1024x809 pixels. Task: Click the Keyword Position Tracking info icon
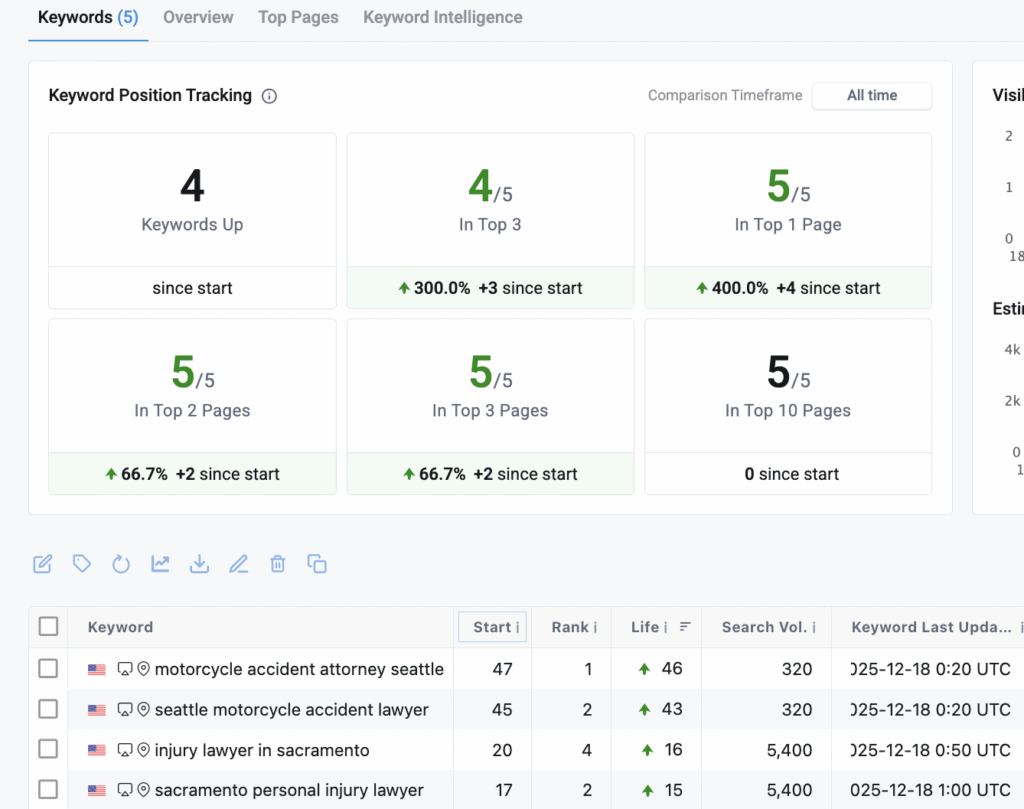point(268,95)
